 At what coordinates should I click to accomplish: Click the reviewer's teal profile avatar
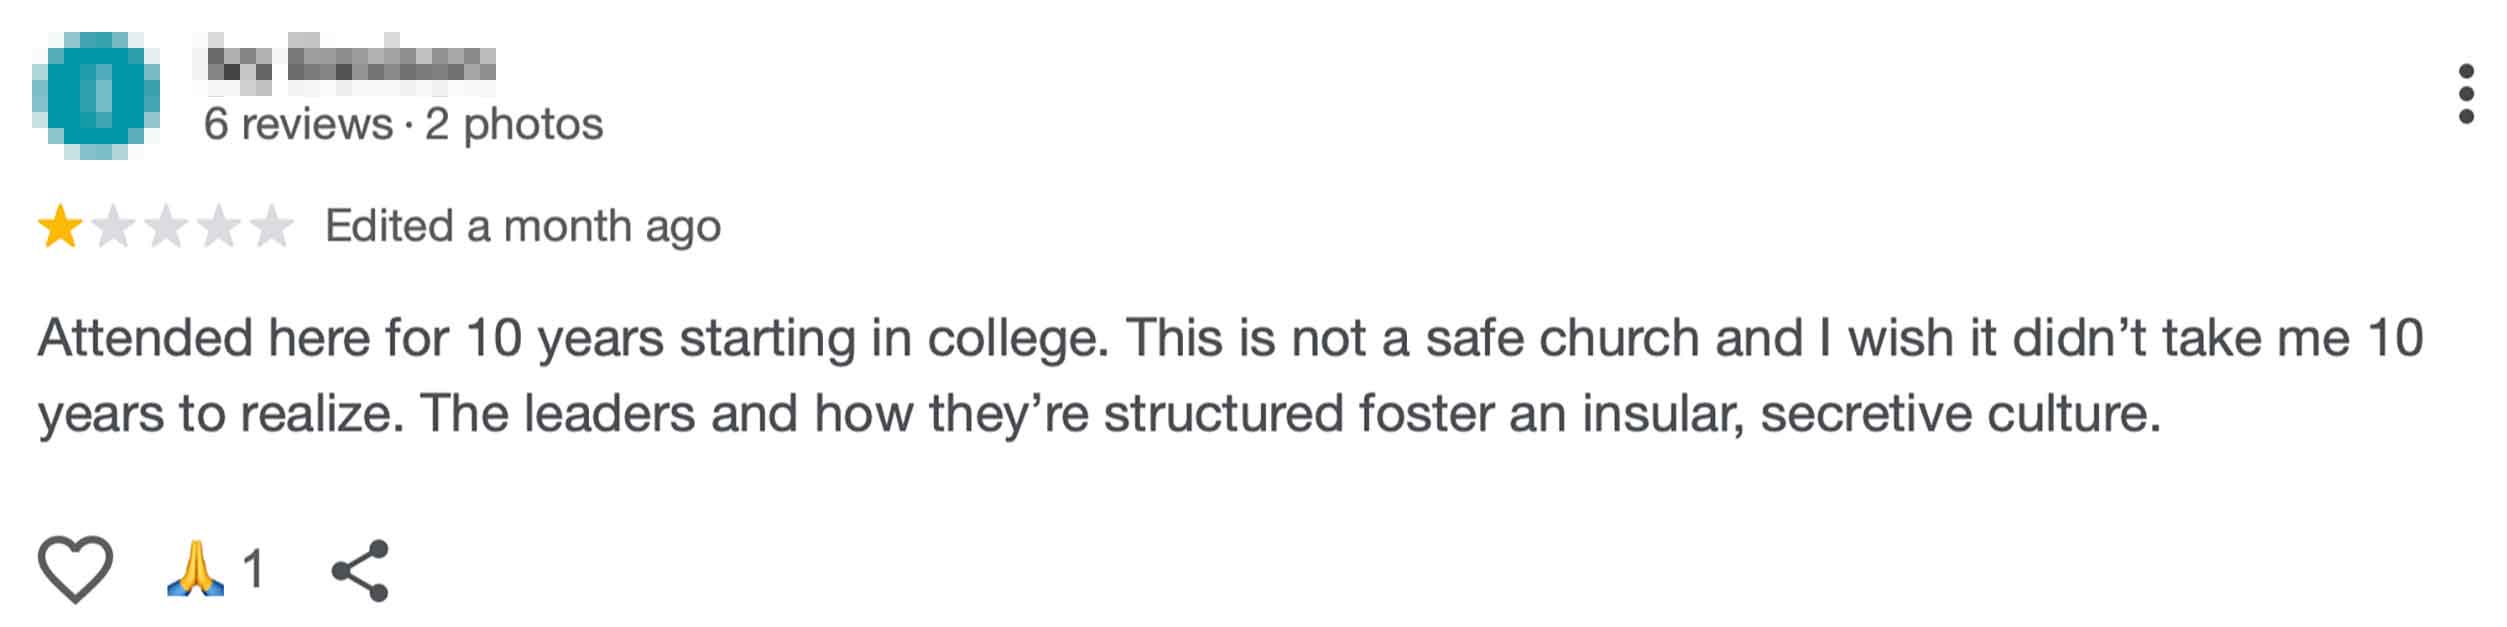[96, 95]
